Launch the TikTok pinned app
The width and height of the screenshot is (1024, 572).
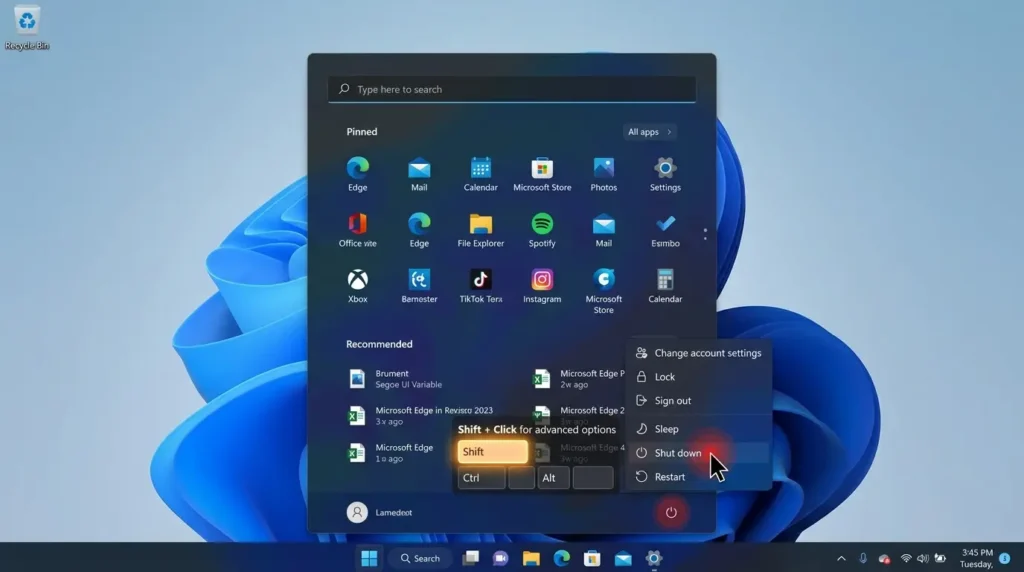coord(481,286)
